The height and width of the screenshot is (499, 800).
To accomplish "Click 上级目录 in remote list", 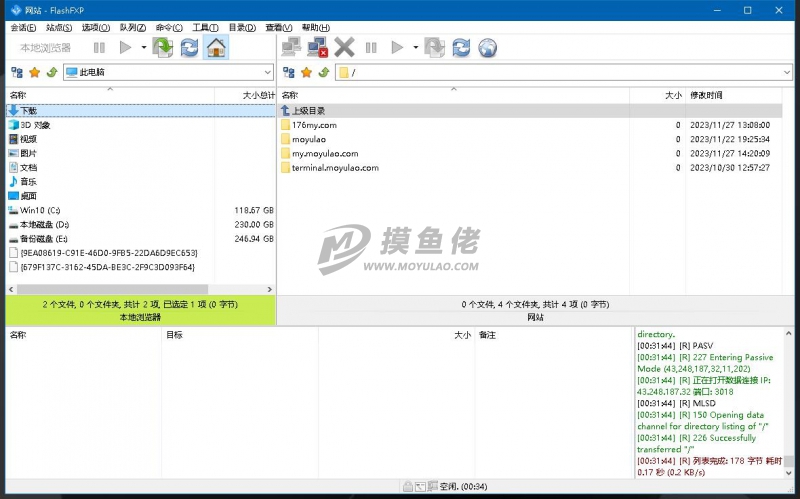I will point(530,111).
